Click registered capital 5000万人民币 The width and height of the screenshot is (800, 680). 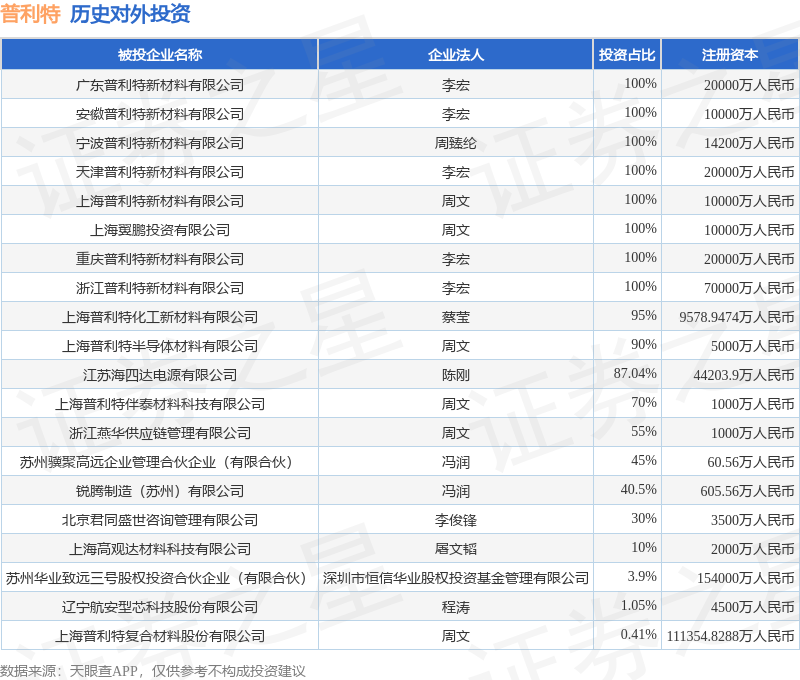tap(753, 346)
